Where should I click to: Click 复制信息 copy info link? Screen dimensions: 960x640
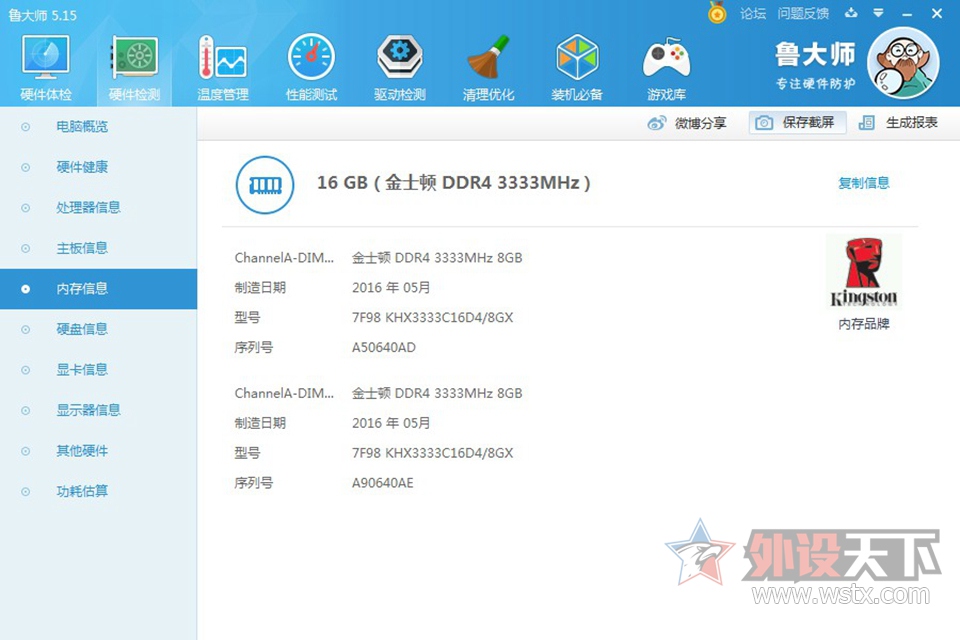tap(864, 183)
